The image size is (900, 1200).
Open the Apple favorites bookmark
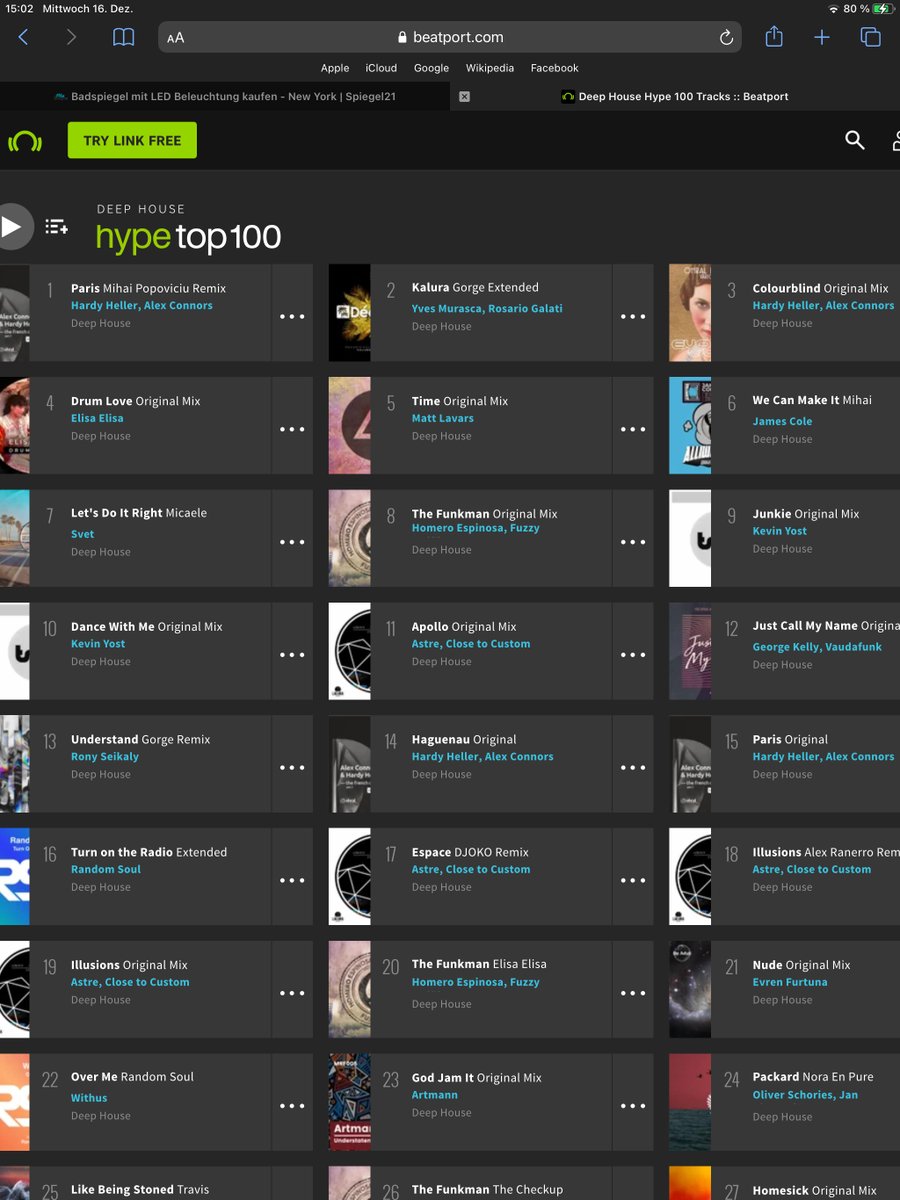coord(335,68)
